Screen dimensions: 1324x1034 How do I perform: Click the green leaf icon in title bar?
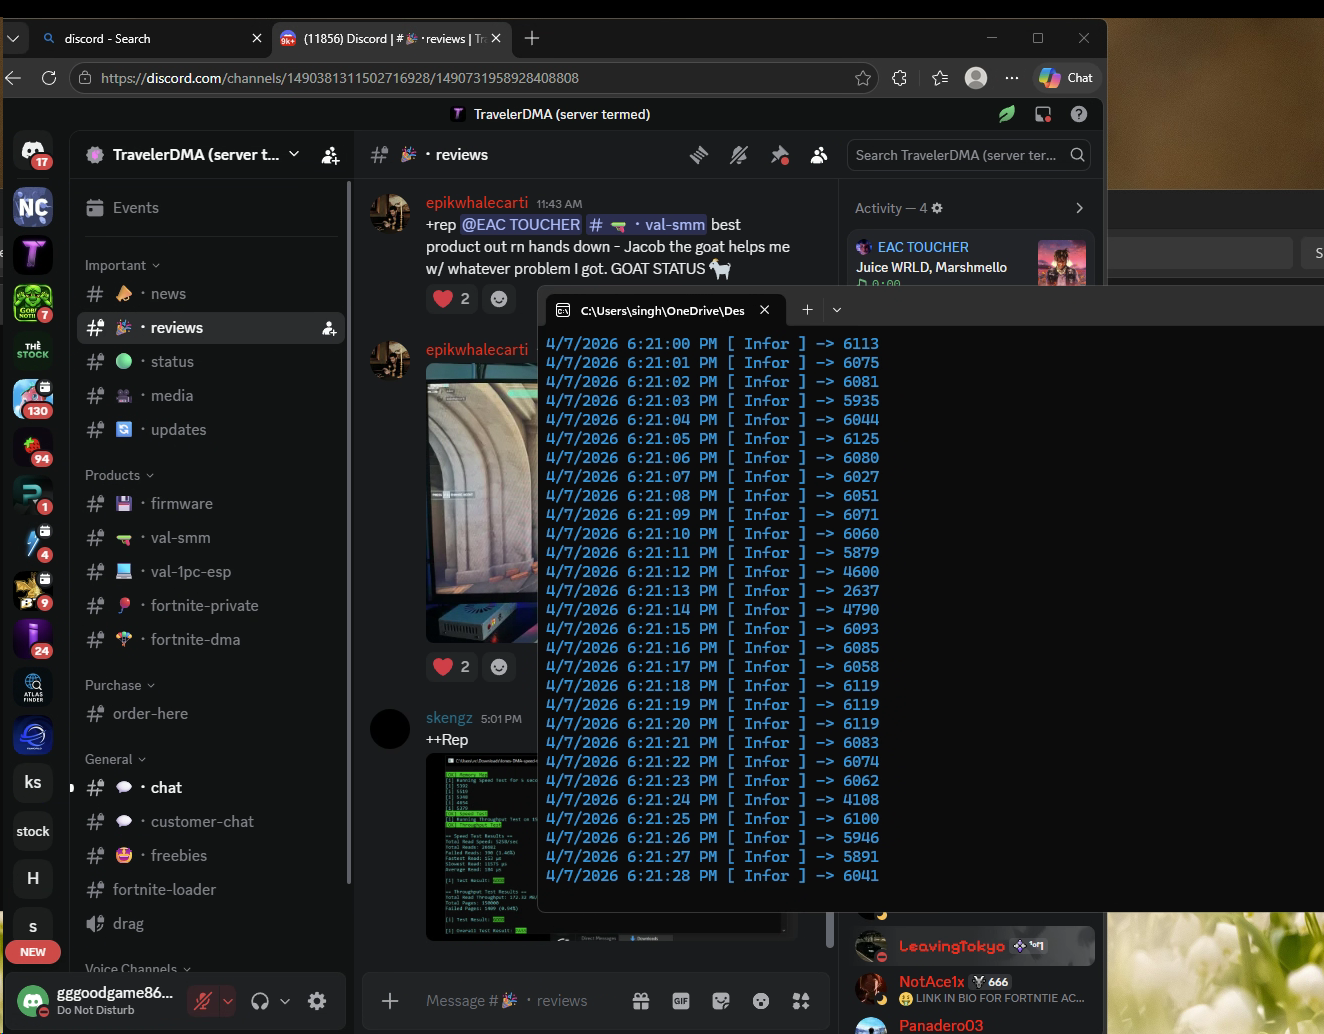click(1007, 114)
